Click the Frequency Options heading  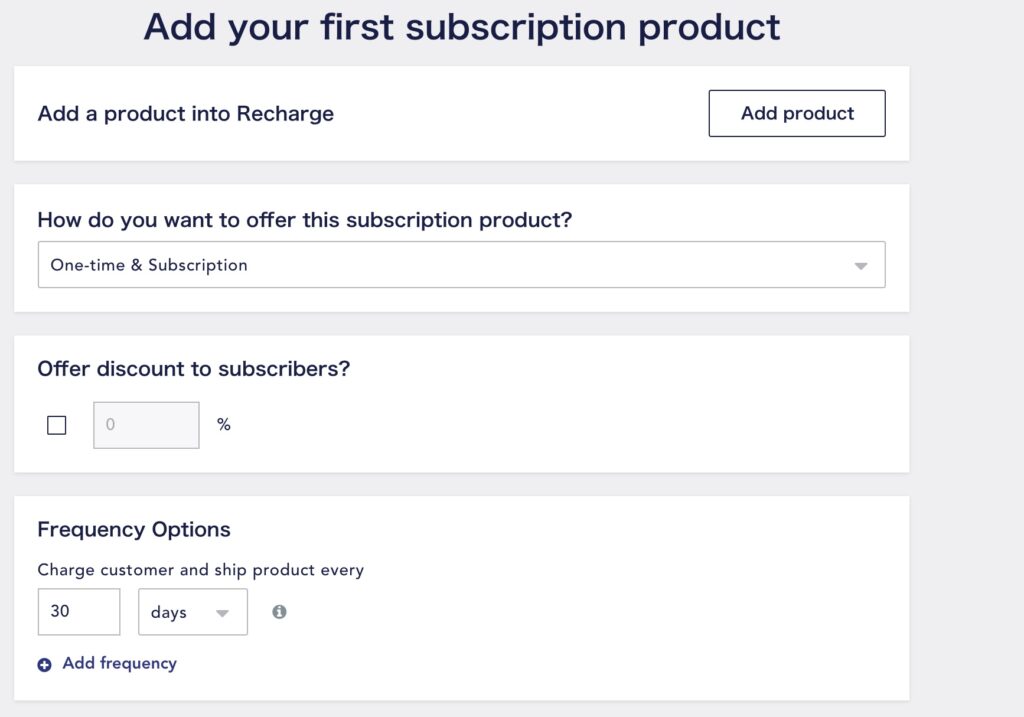[134, 529]
